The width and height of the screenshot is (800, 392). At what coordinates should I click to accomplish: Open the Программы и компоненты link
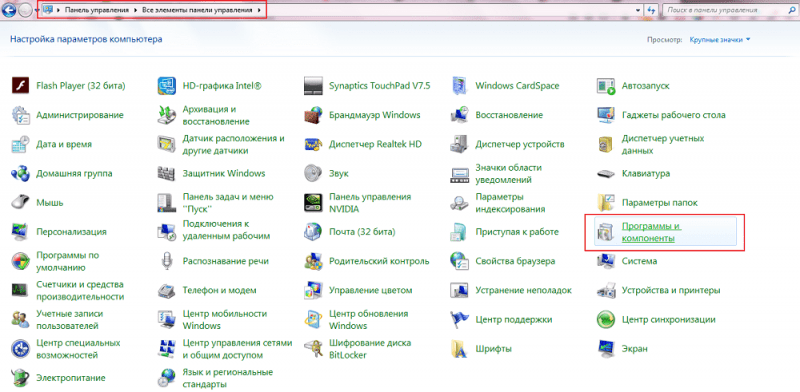pos(652,232)
